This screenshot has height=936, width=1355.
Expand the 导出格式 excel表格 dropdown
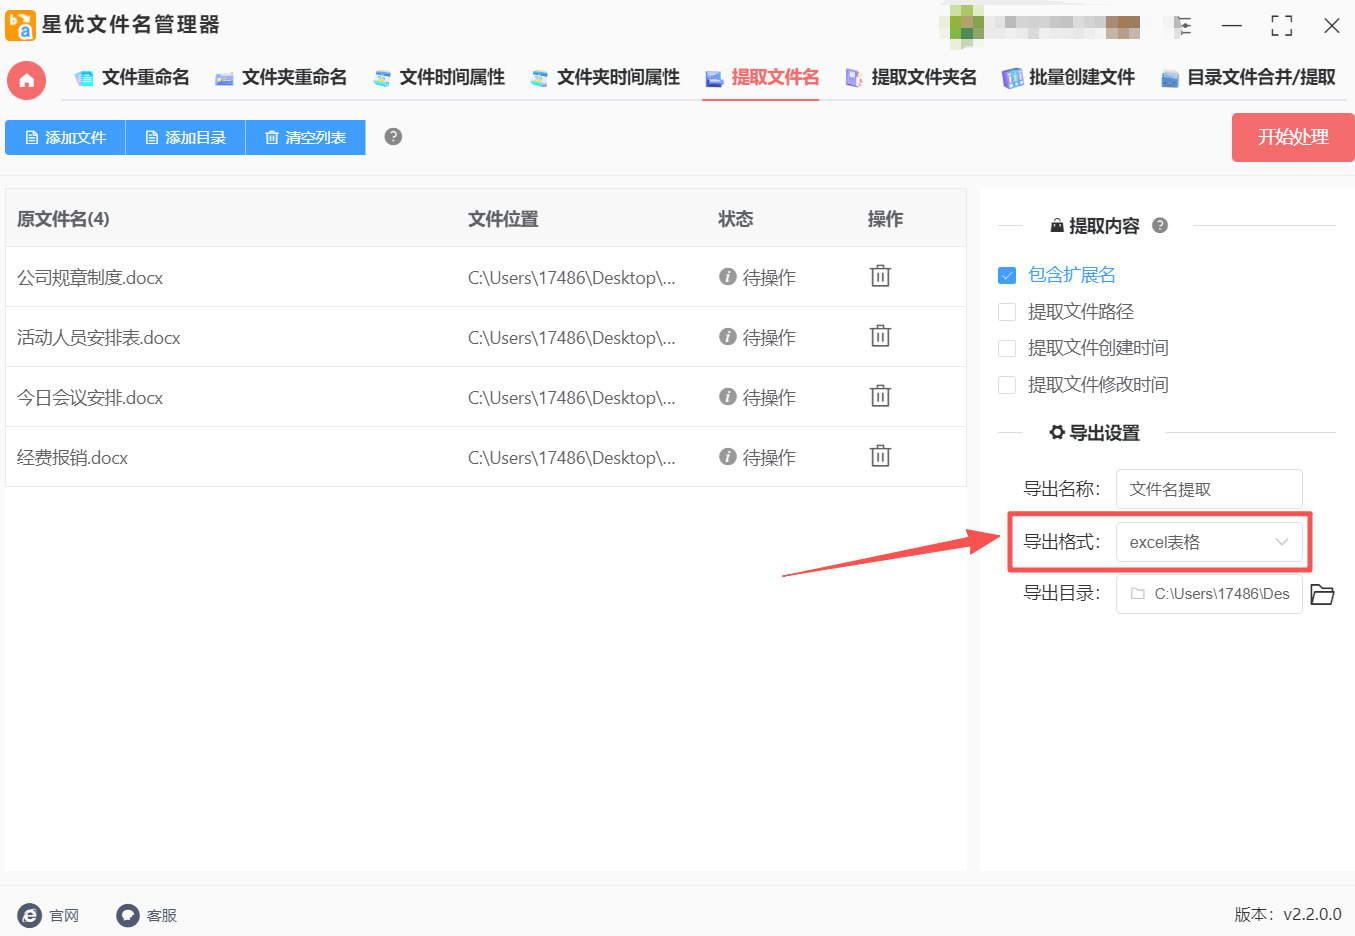coord(1209,542)
